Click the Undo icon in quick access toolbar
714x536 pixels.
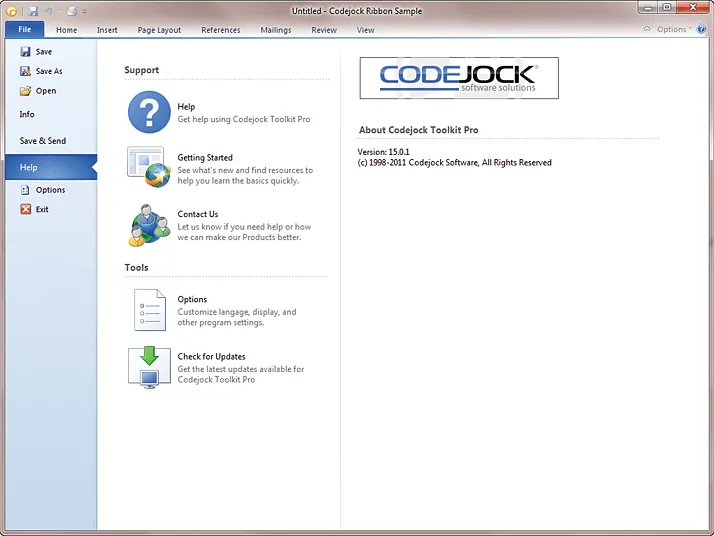click(x=49, y=11)
